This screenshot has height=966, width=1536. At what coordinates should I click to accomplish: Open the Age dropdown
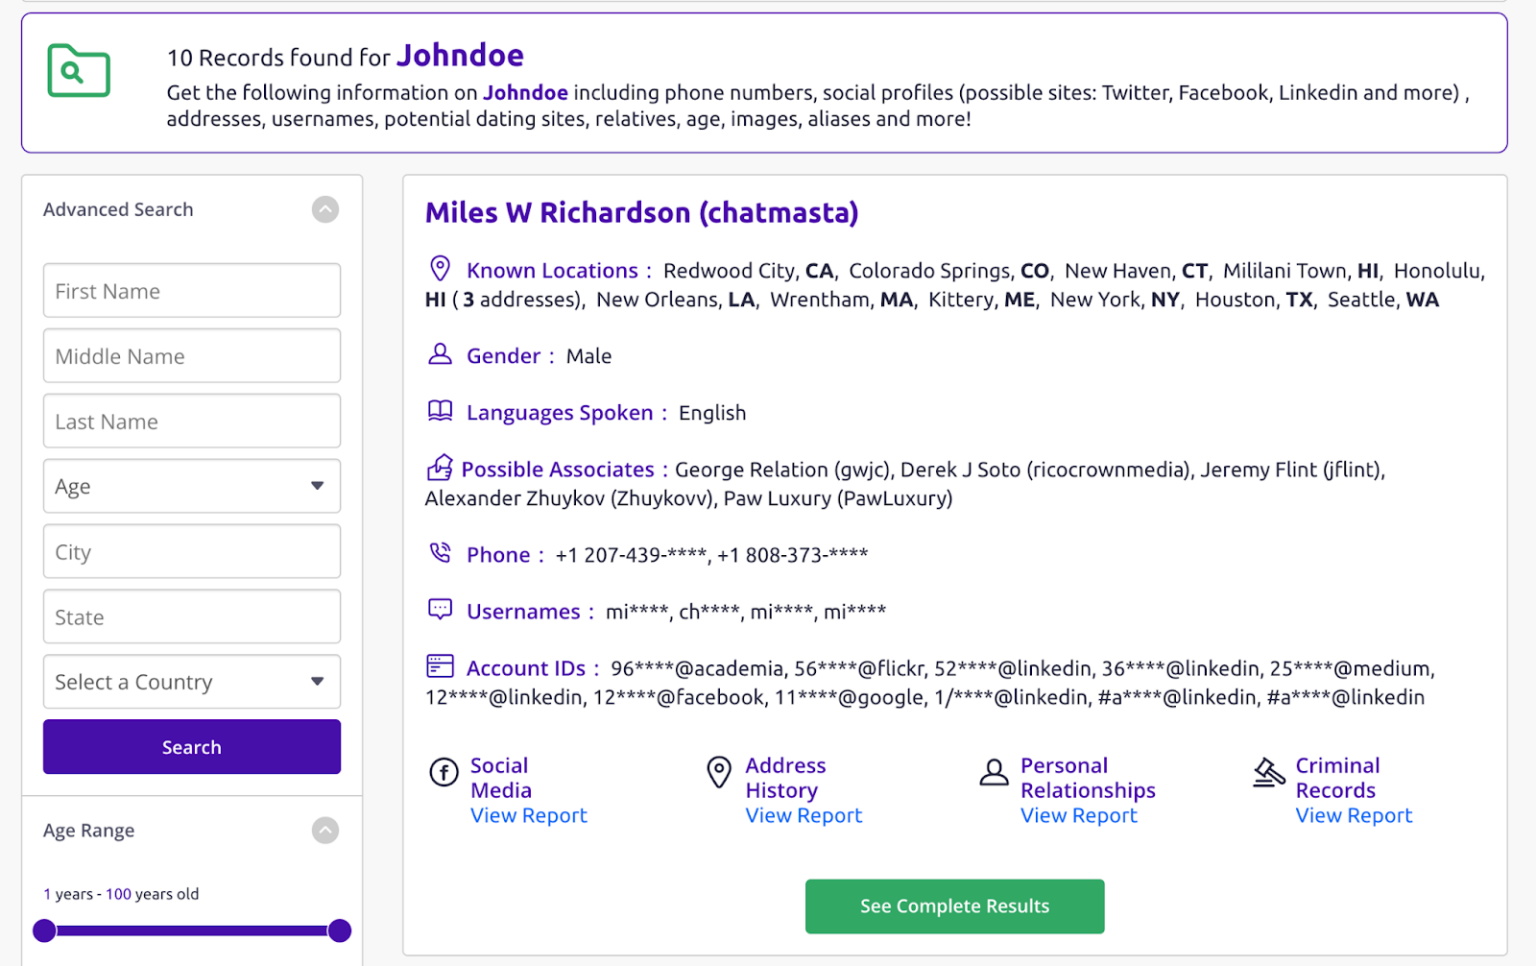tap(192, 486)
